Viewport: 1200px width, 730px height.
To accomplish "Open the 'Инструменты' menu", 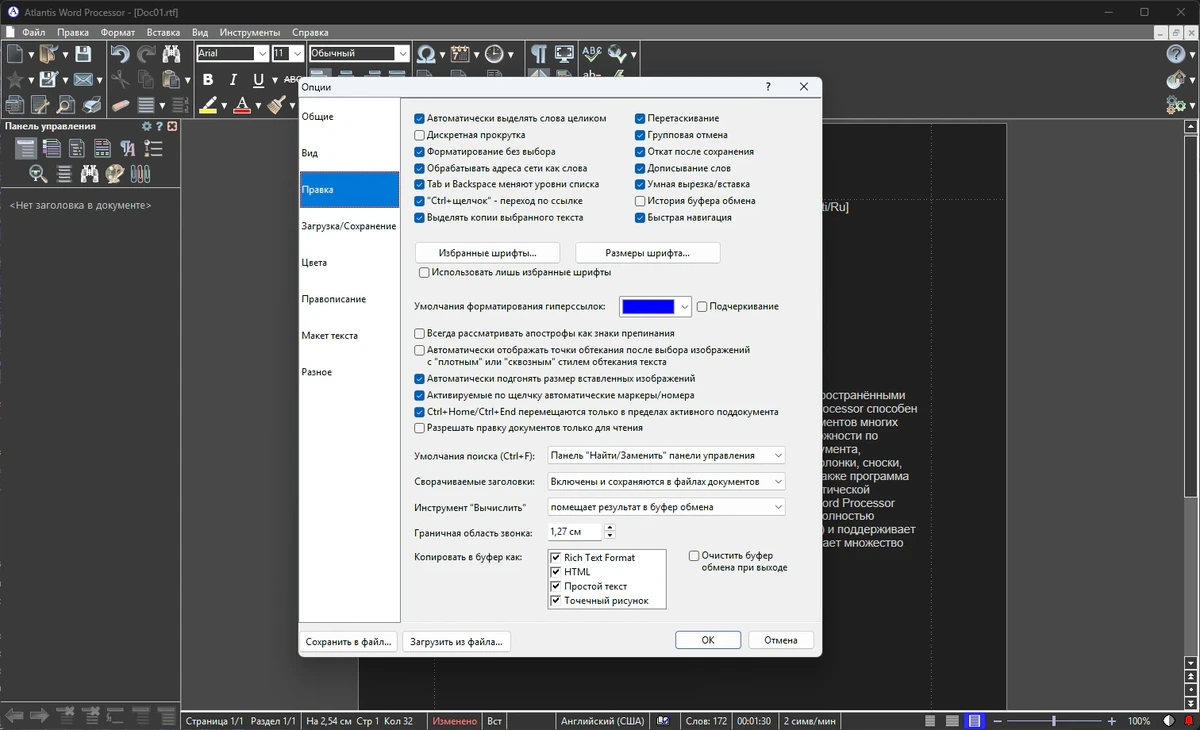I will [250, 32].
